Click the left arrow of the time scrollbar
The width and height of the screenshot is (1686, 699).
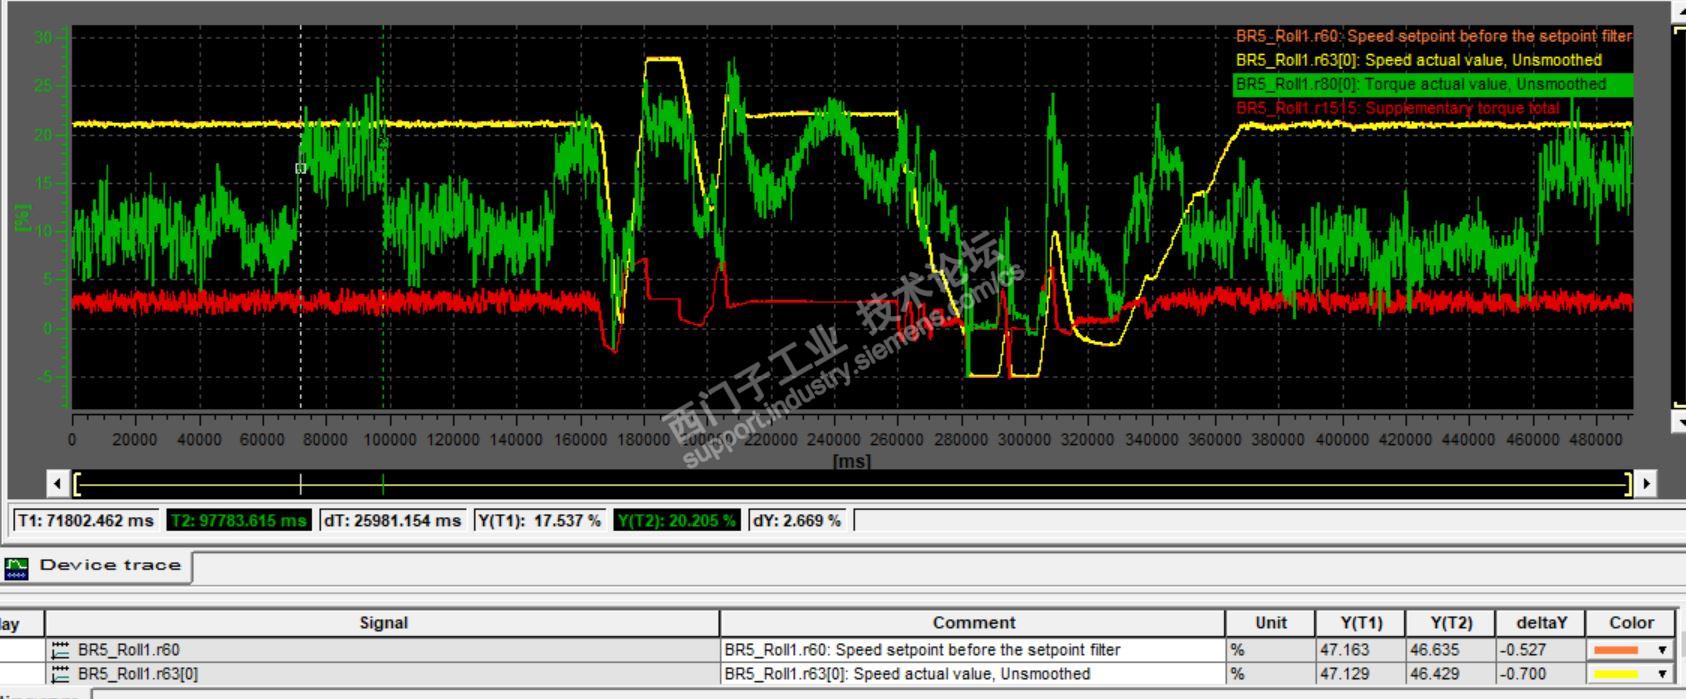[58, 485]
